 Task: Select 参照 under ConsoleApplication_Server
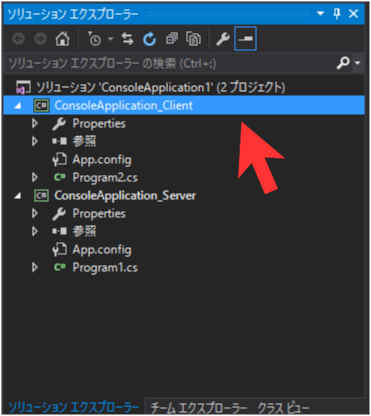(x=84, y=231)
